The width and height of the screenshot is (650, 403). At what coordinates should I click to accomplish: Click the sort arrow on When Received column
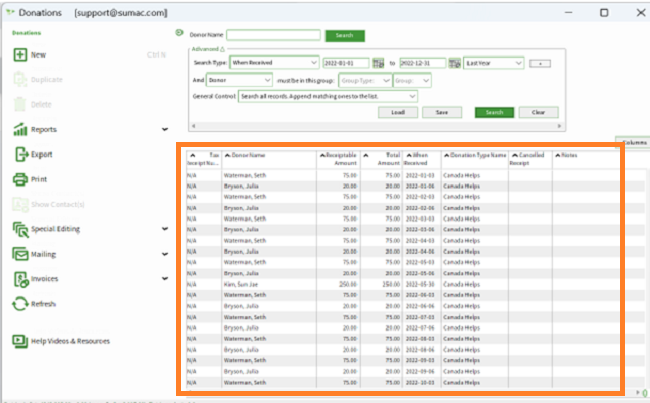(409, 155)
